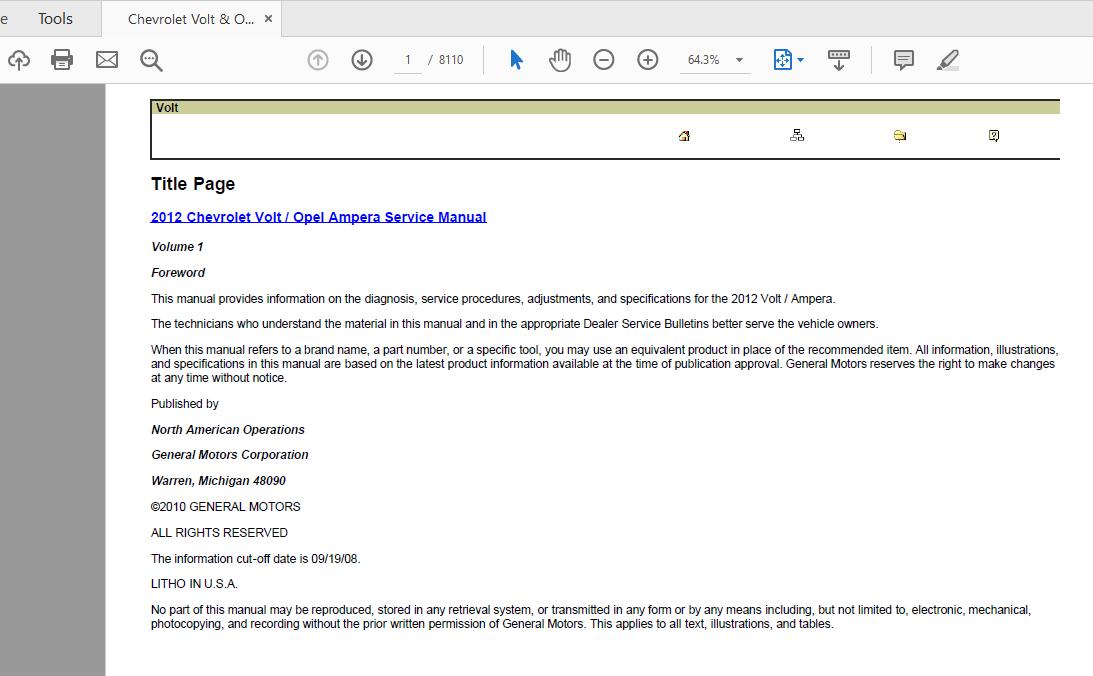Click the home icon in Volt header
The image size is (1093, 676).
click(685, 136)
